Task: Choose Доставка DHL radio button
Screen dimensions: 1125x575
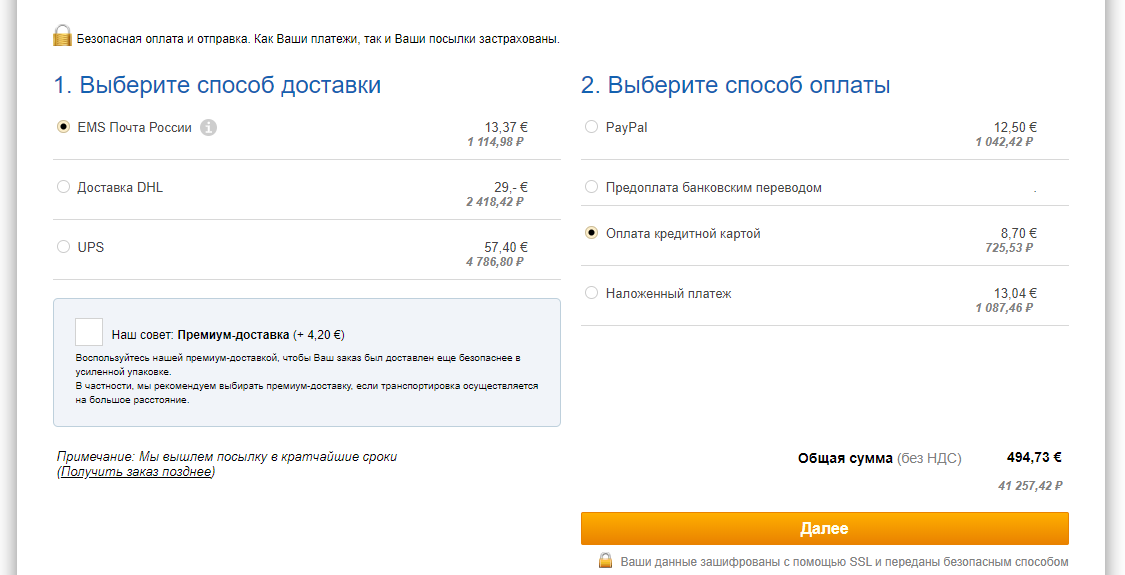Action: pyautogui.click(x=64, y=187)
